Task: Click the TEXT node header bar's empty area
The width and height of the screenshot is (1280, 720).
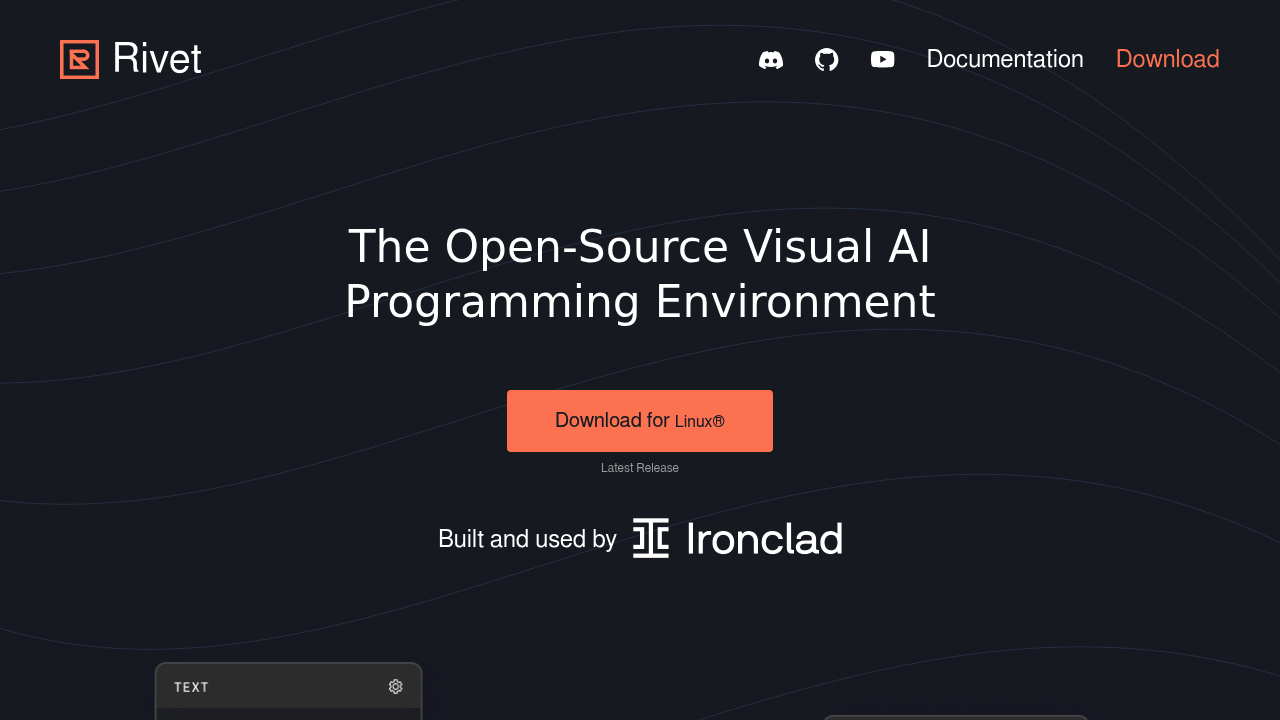Action: tap(298, 687)
